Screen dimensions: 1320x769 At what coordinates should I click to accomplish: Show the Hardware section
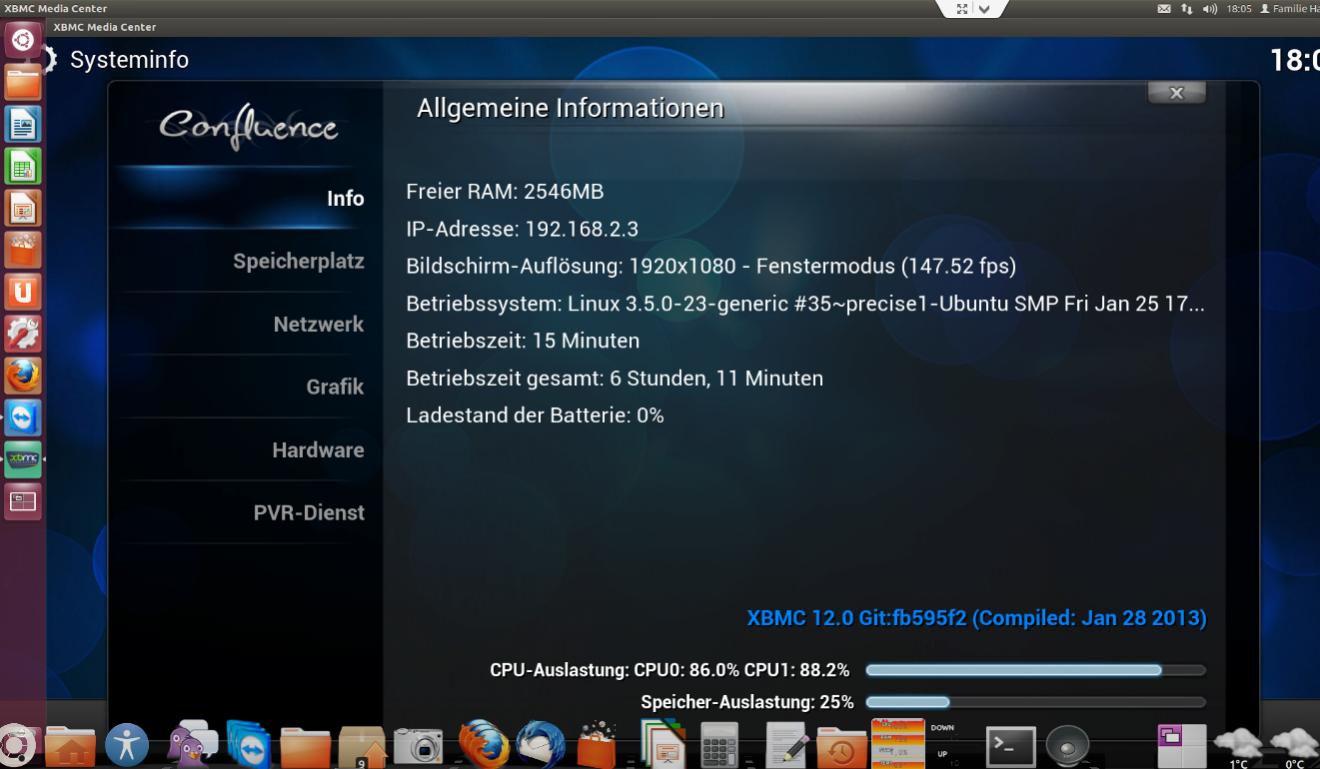(318, 450)
